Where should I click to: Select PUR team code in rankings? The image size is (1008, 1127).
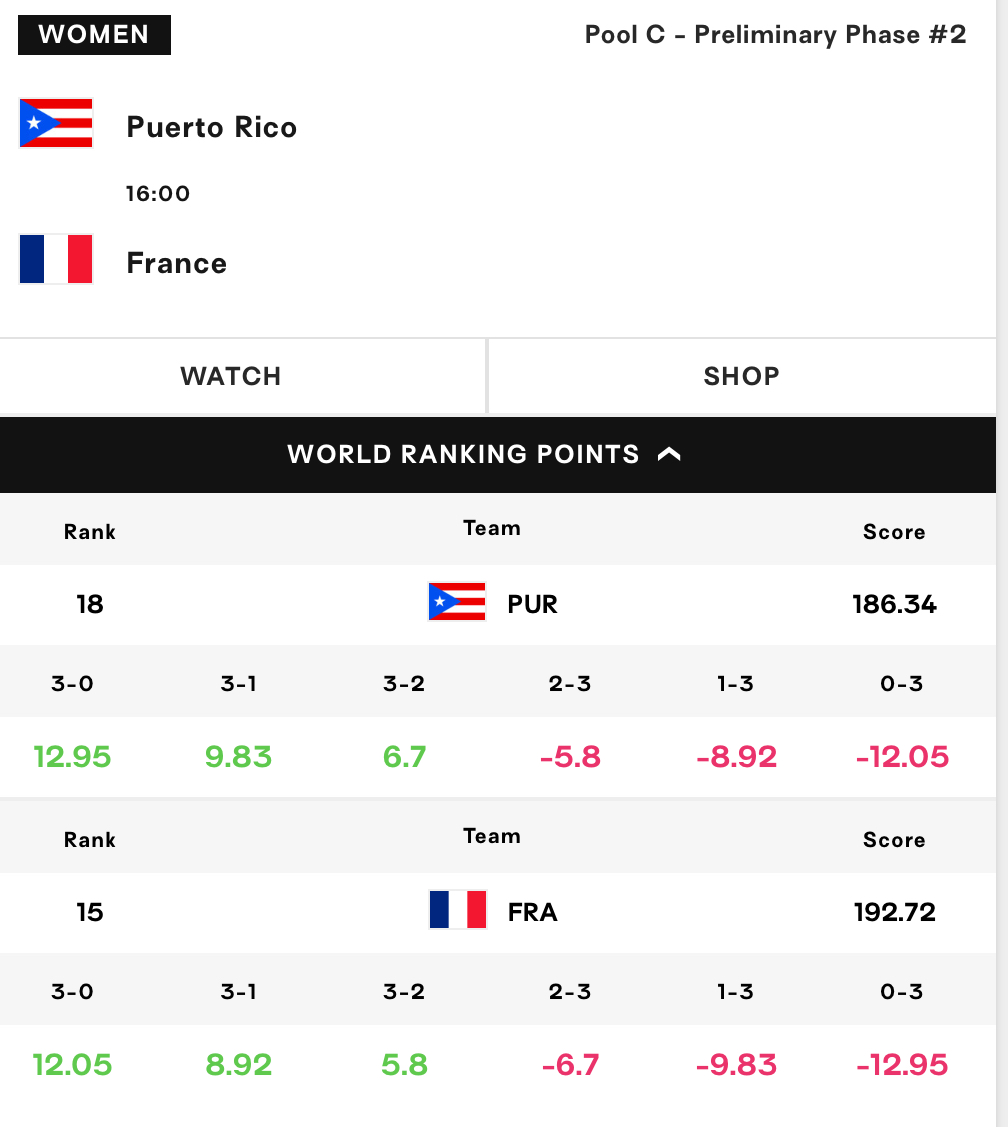(x=532, y=604)
